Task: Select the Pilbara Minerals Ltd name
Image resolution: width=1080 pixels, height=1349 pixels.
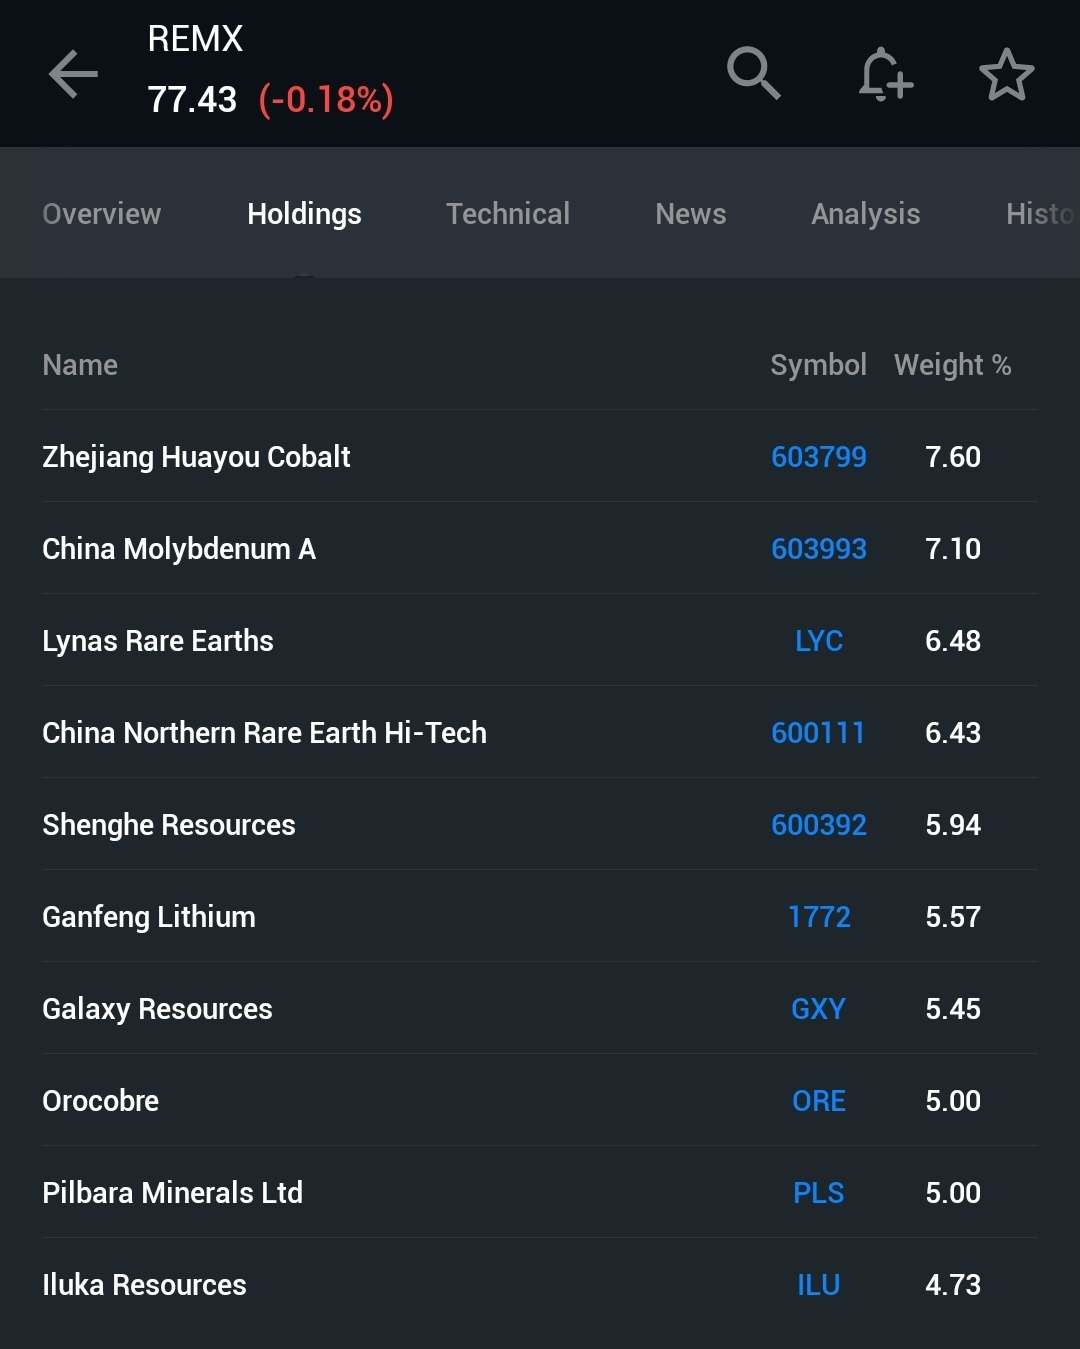Action: point(172,1193)
